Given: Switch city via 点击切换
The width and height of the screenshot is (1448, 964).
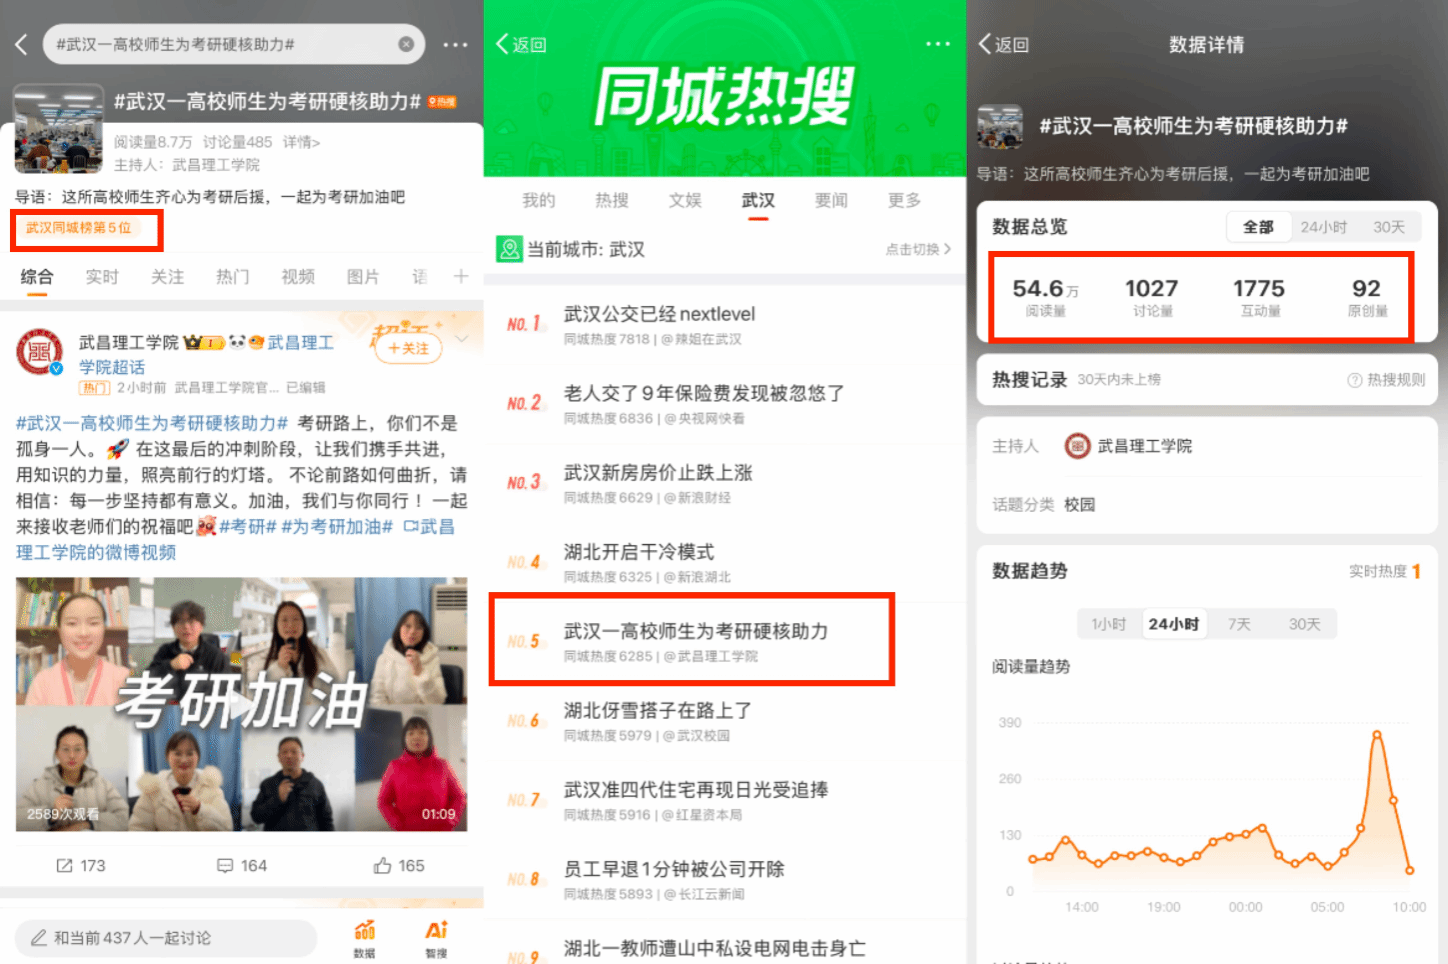Looking at the screenshot, I should pos(918,249).
